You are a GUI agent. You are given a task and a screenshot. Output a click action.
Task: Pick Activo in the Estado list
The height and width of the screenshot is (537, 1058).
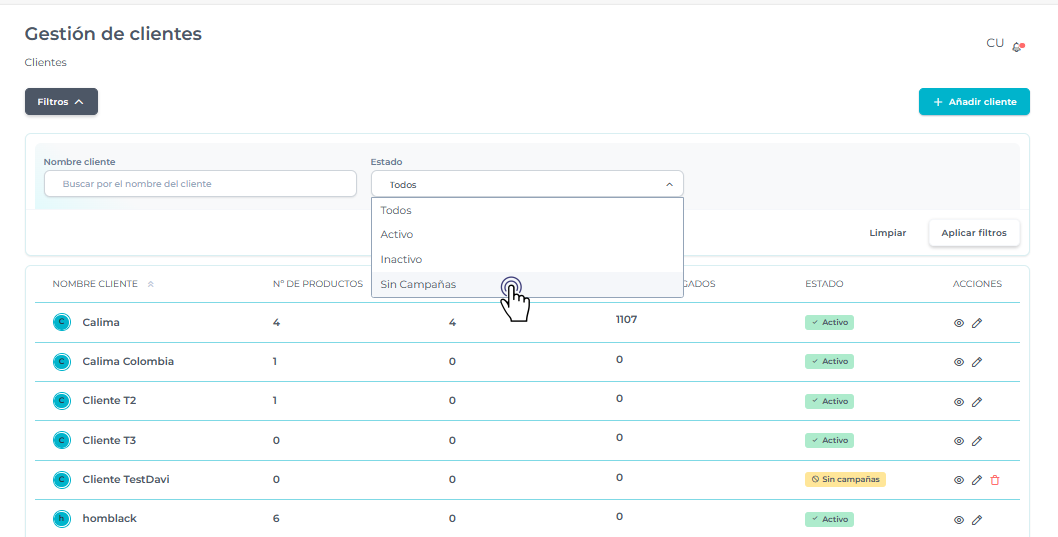pos(397,235)
